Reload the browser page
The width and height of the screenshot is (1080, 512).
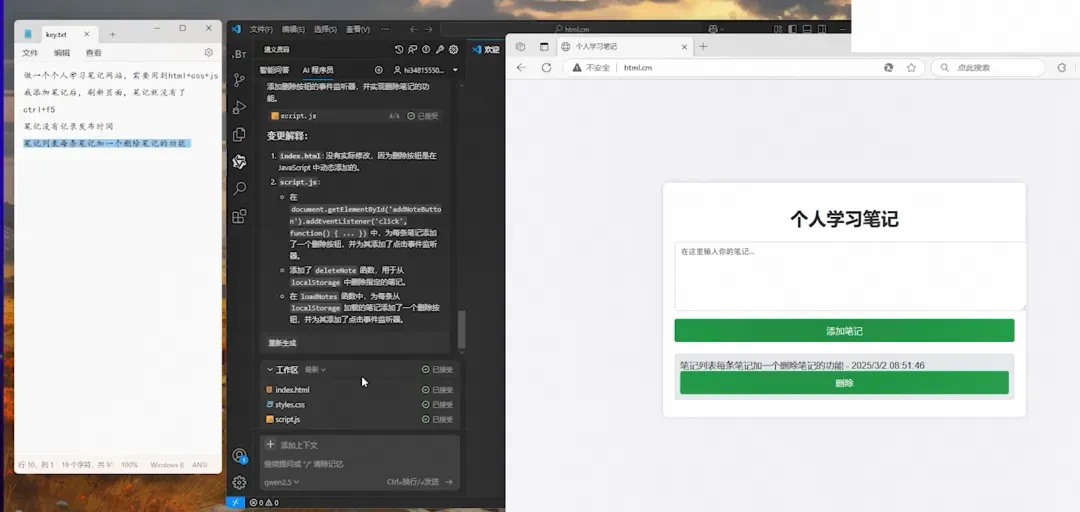(546, 68)
